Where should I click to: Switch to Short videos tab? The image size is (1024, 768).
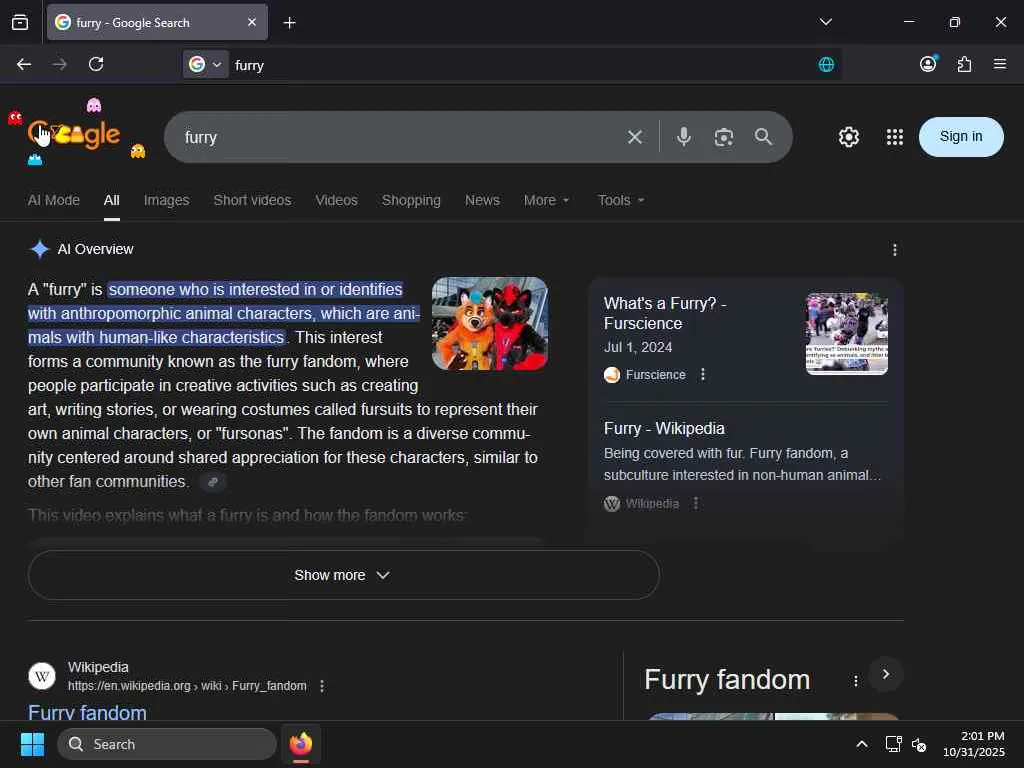[x=252, y=200]
